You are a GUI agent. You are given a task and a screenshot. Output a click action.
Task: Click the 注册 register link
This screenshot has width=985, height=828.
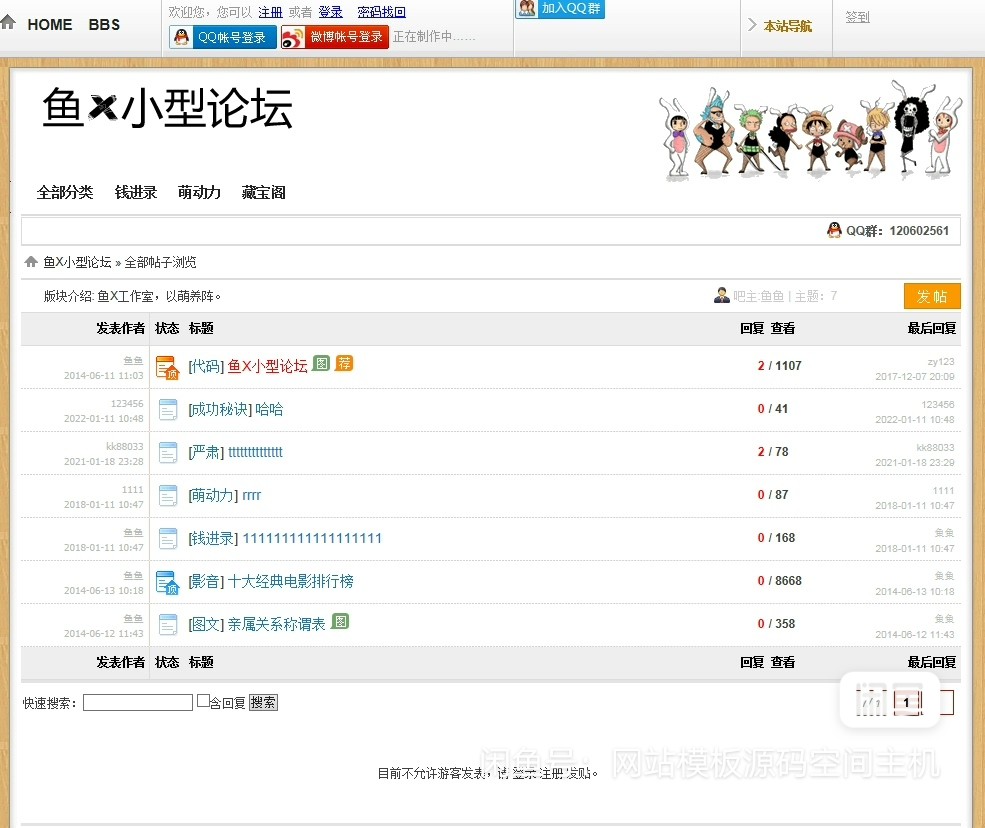[x=270, y=12]
